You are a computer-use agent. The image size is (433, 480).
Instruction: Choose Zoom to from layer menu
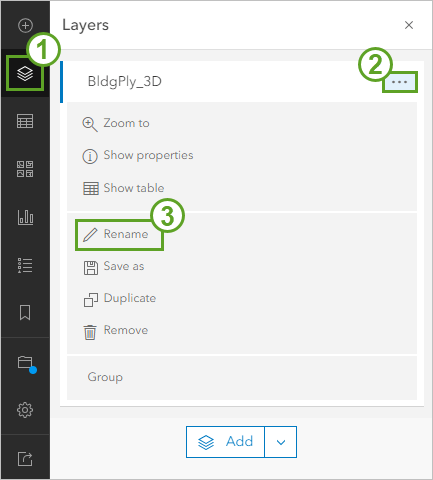tap(116, 123)
